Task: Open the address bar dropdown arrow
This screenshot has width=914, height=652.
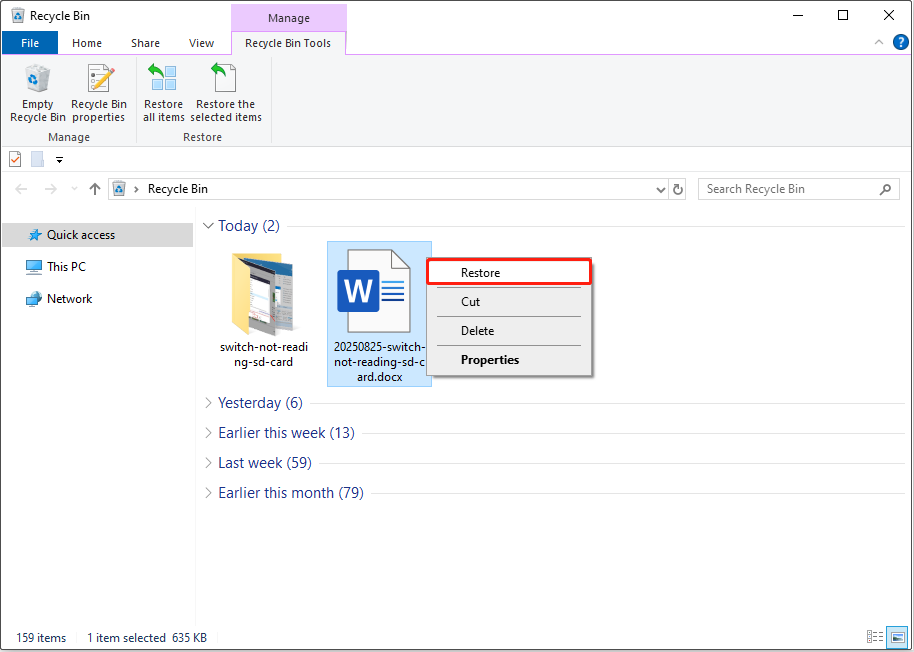Action: click(659, 189)
